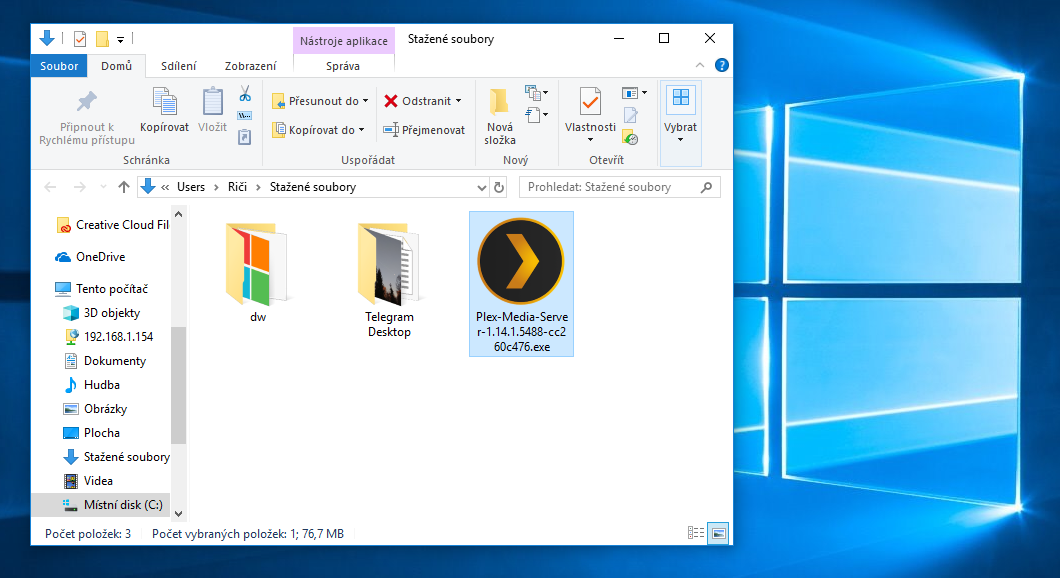Click the New folder icon in the title bar

(x=102, y=39)
